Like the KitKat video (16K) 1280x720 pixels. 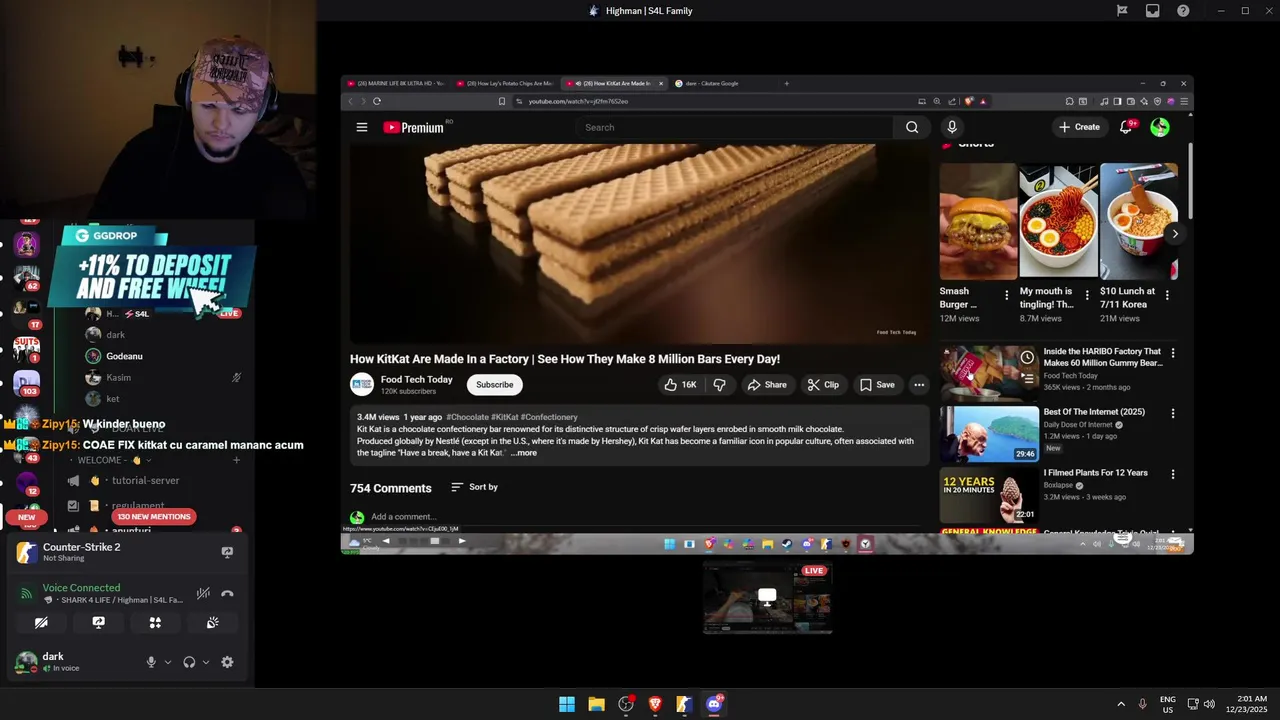click(x=680, y=385)
